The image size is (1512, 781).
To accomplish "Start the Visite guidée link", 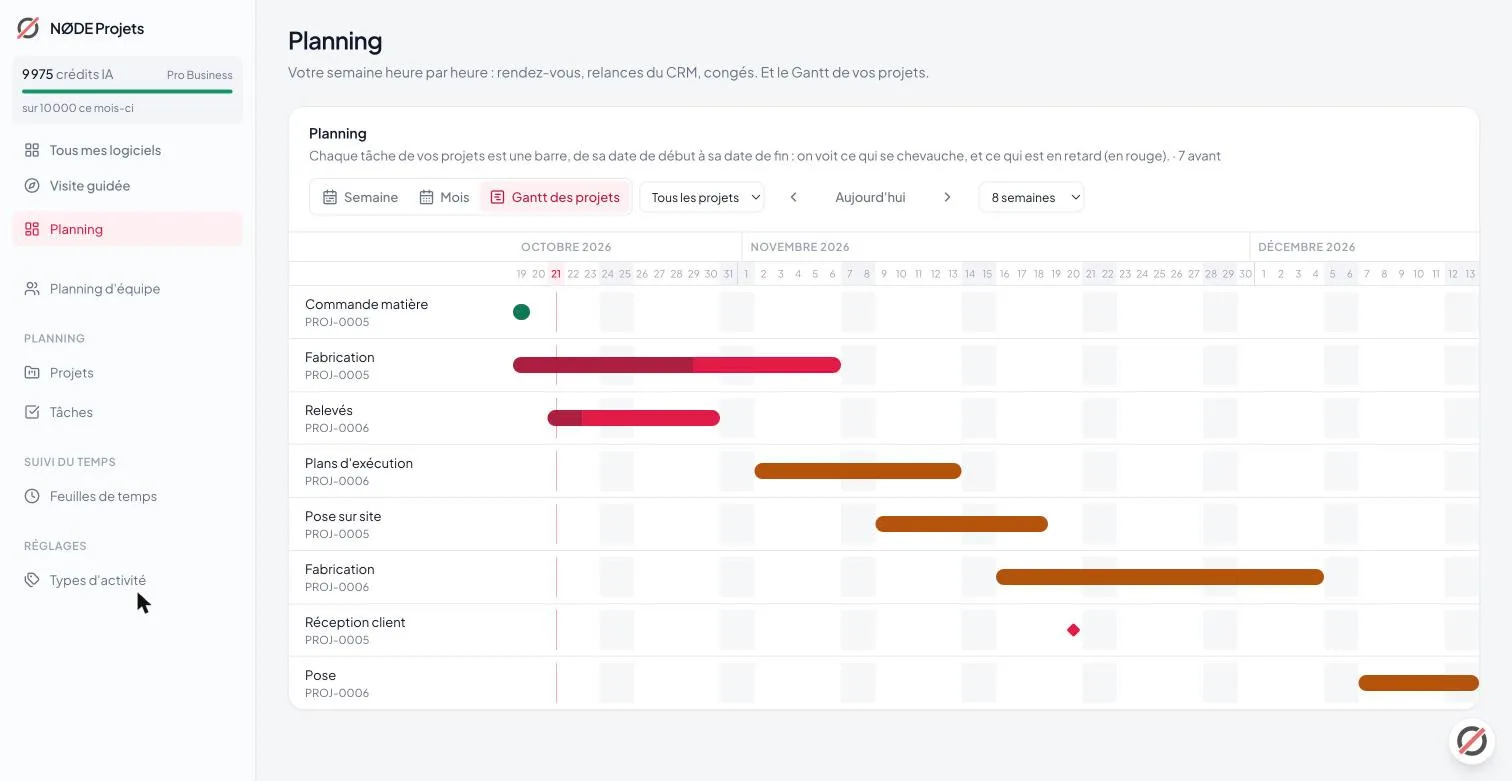I will coord(127,186).
